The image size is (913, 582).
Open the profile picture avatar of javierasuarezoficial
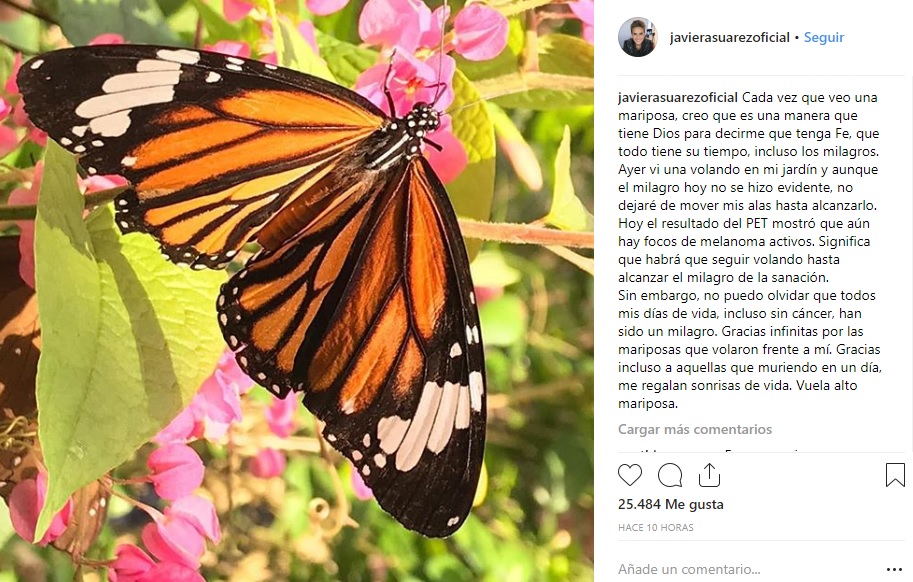coord(637,37)
